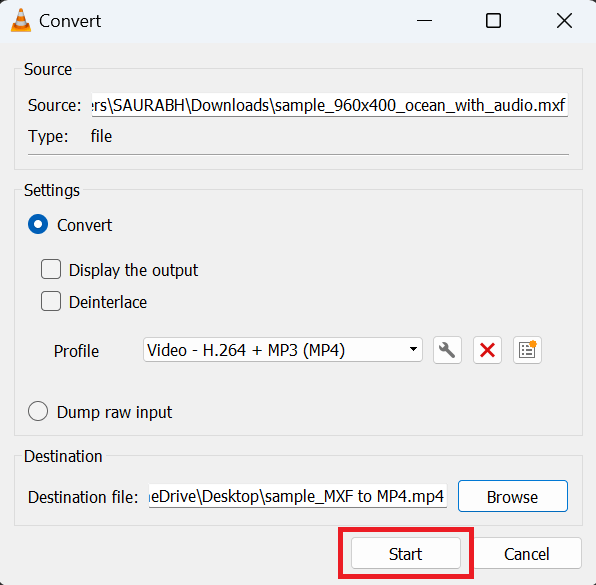Click the "Destination file:" label
Screen dimensions: 596x585
83,497
